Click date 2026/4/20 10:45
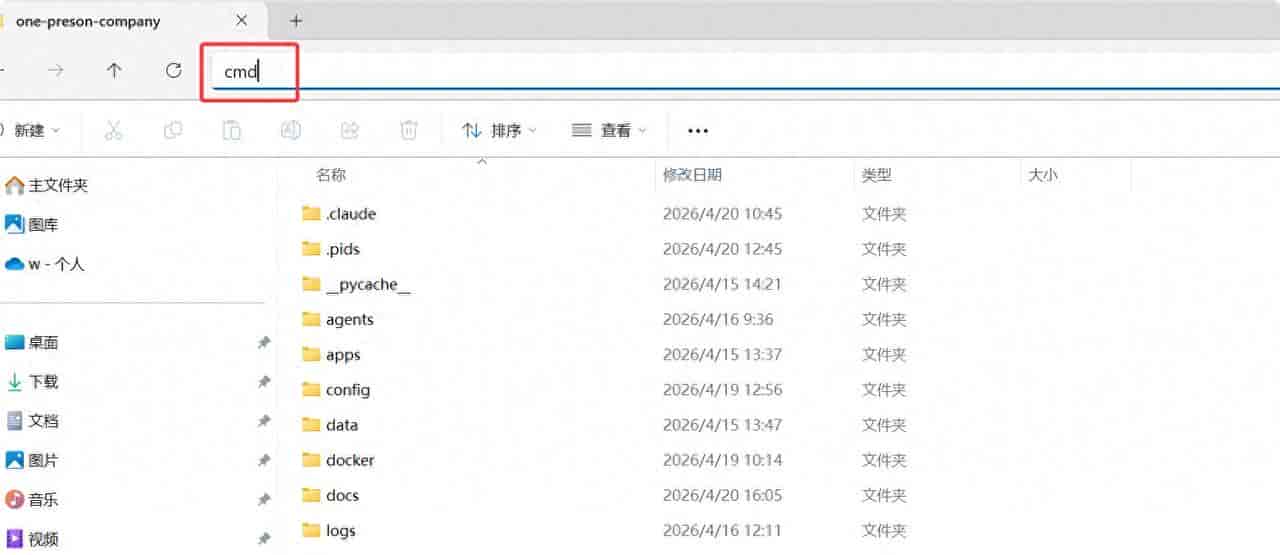 [x=722, y=214]
